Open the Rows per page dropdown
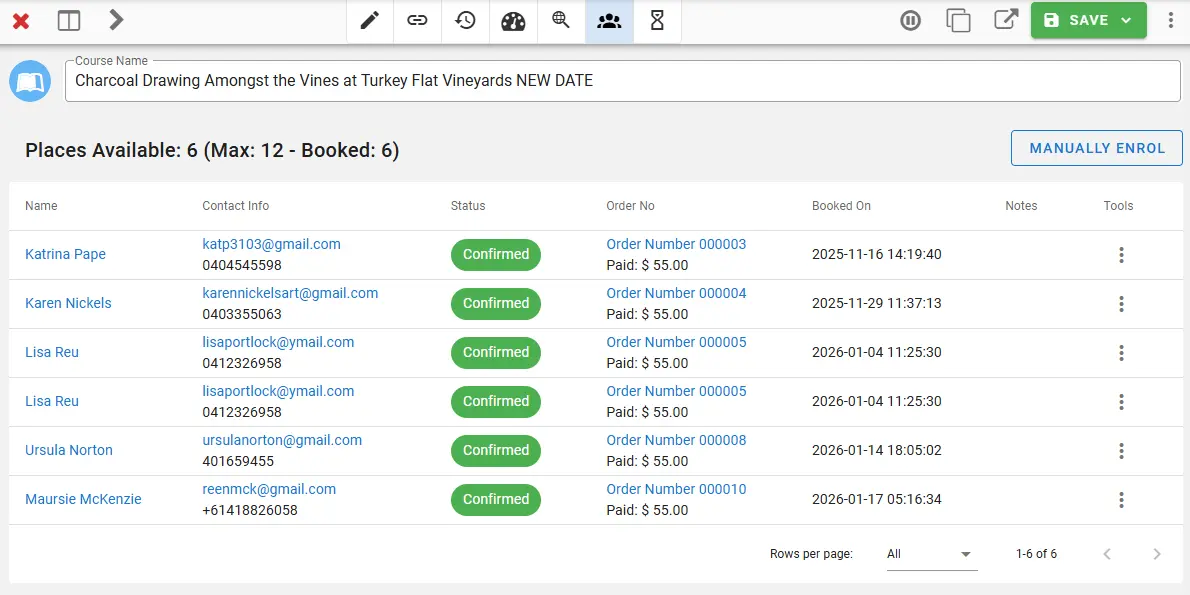Viewport: 1190px width, 595px height. pyautogui.click(x=931, y=554)
